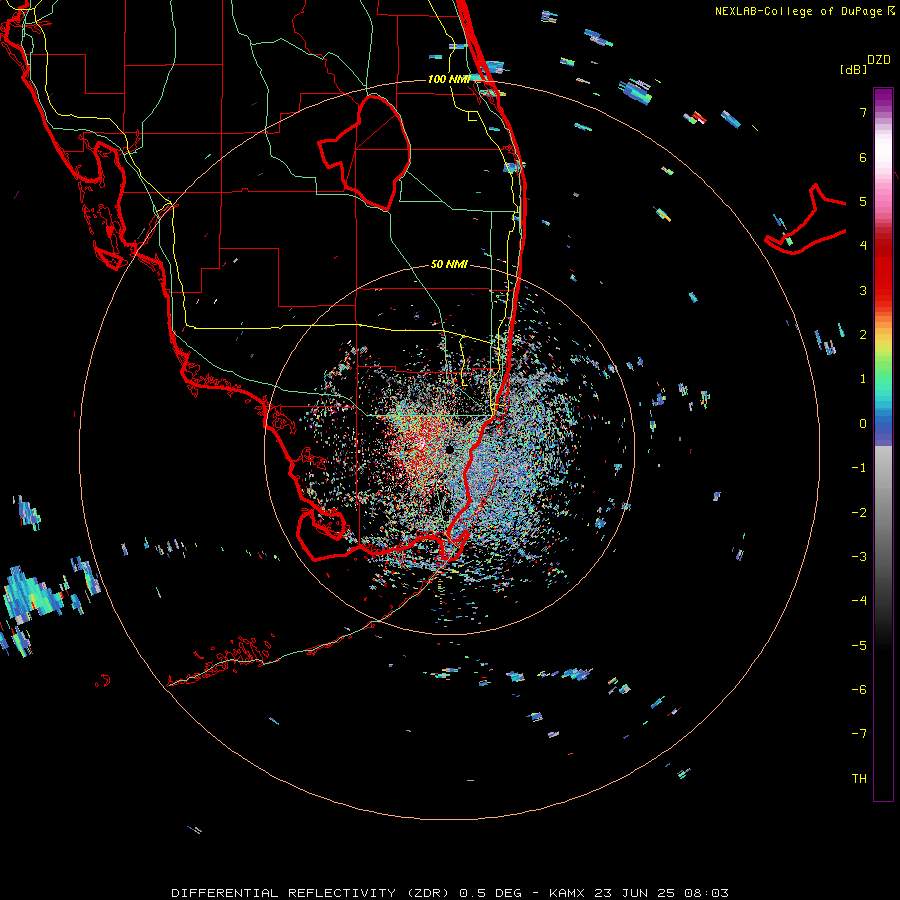Select the 0 value on color scale
The width and height of the screenshot is (900, 900).
863,424
